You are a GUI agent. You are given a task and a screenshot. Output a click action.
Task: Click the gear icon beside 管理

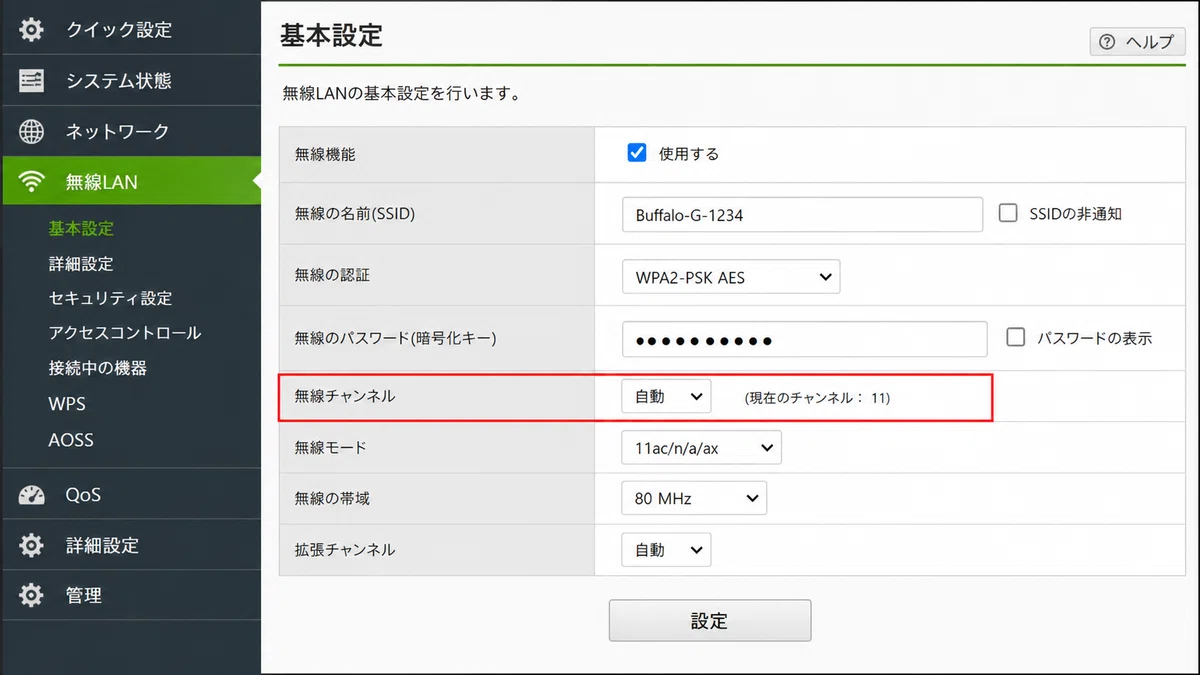[32, 595]
